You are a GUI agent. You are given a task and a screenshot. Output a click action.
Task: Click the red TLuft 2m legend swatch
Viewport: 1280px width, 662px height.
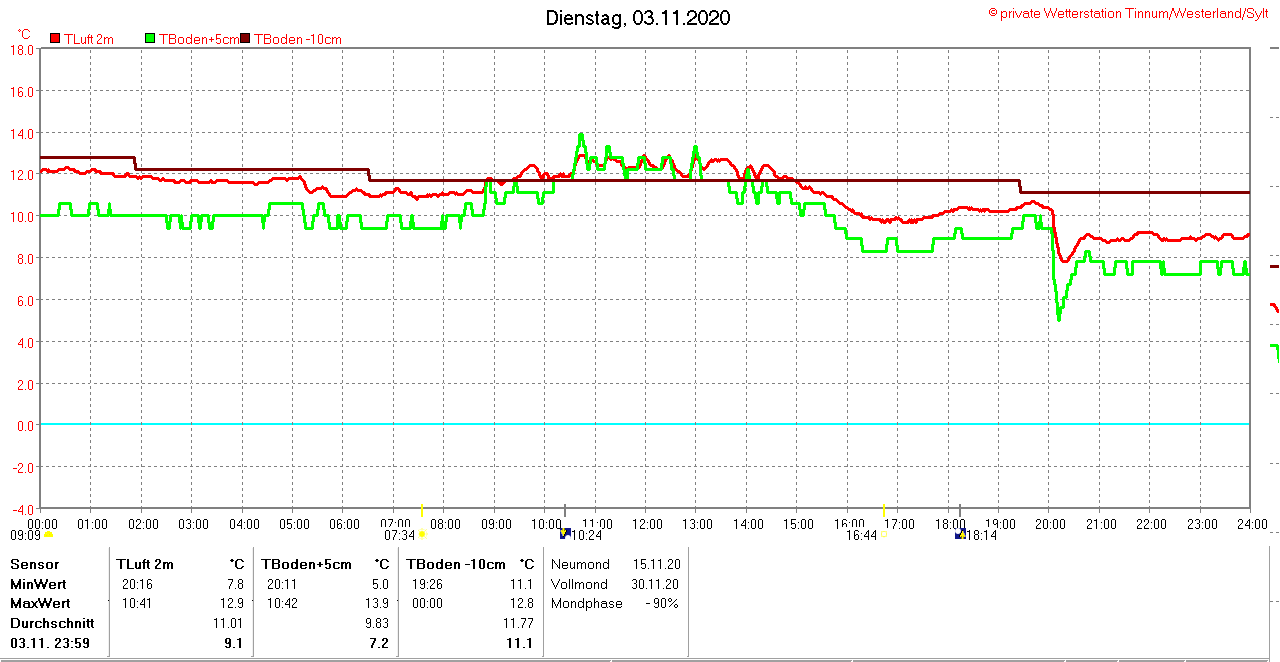(x=55, y=39)
